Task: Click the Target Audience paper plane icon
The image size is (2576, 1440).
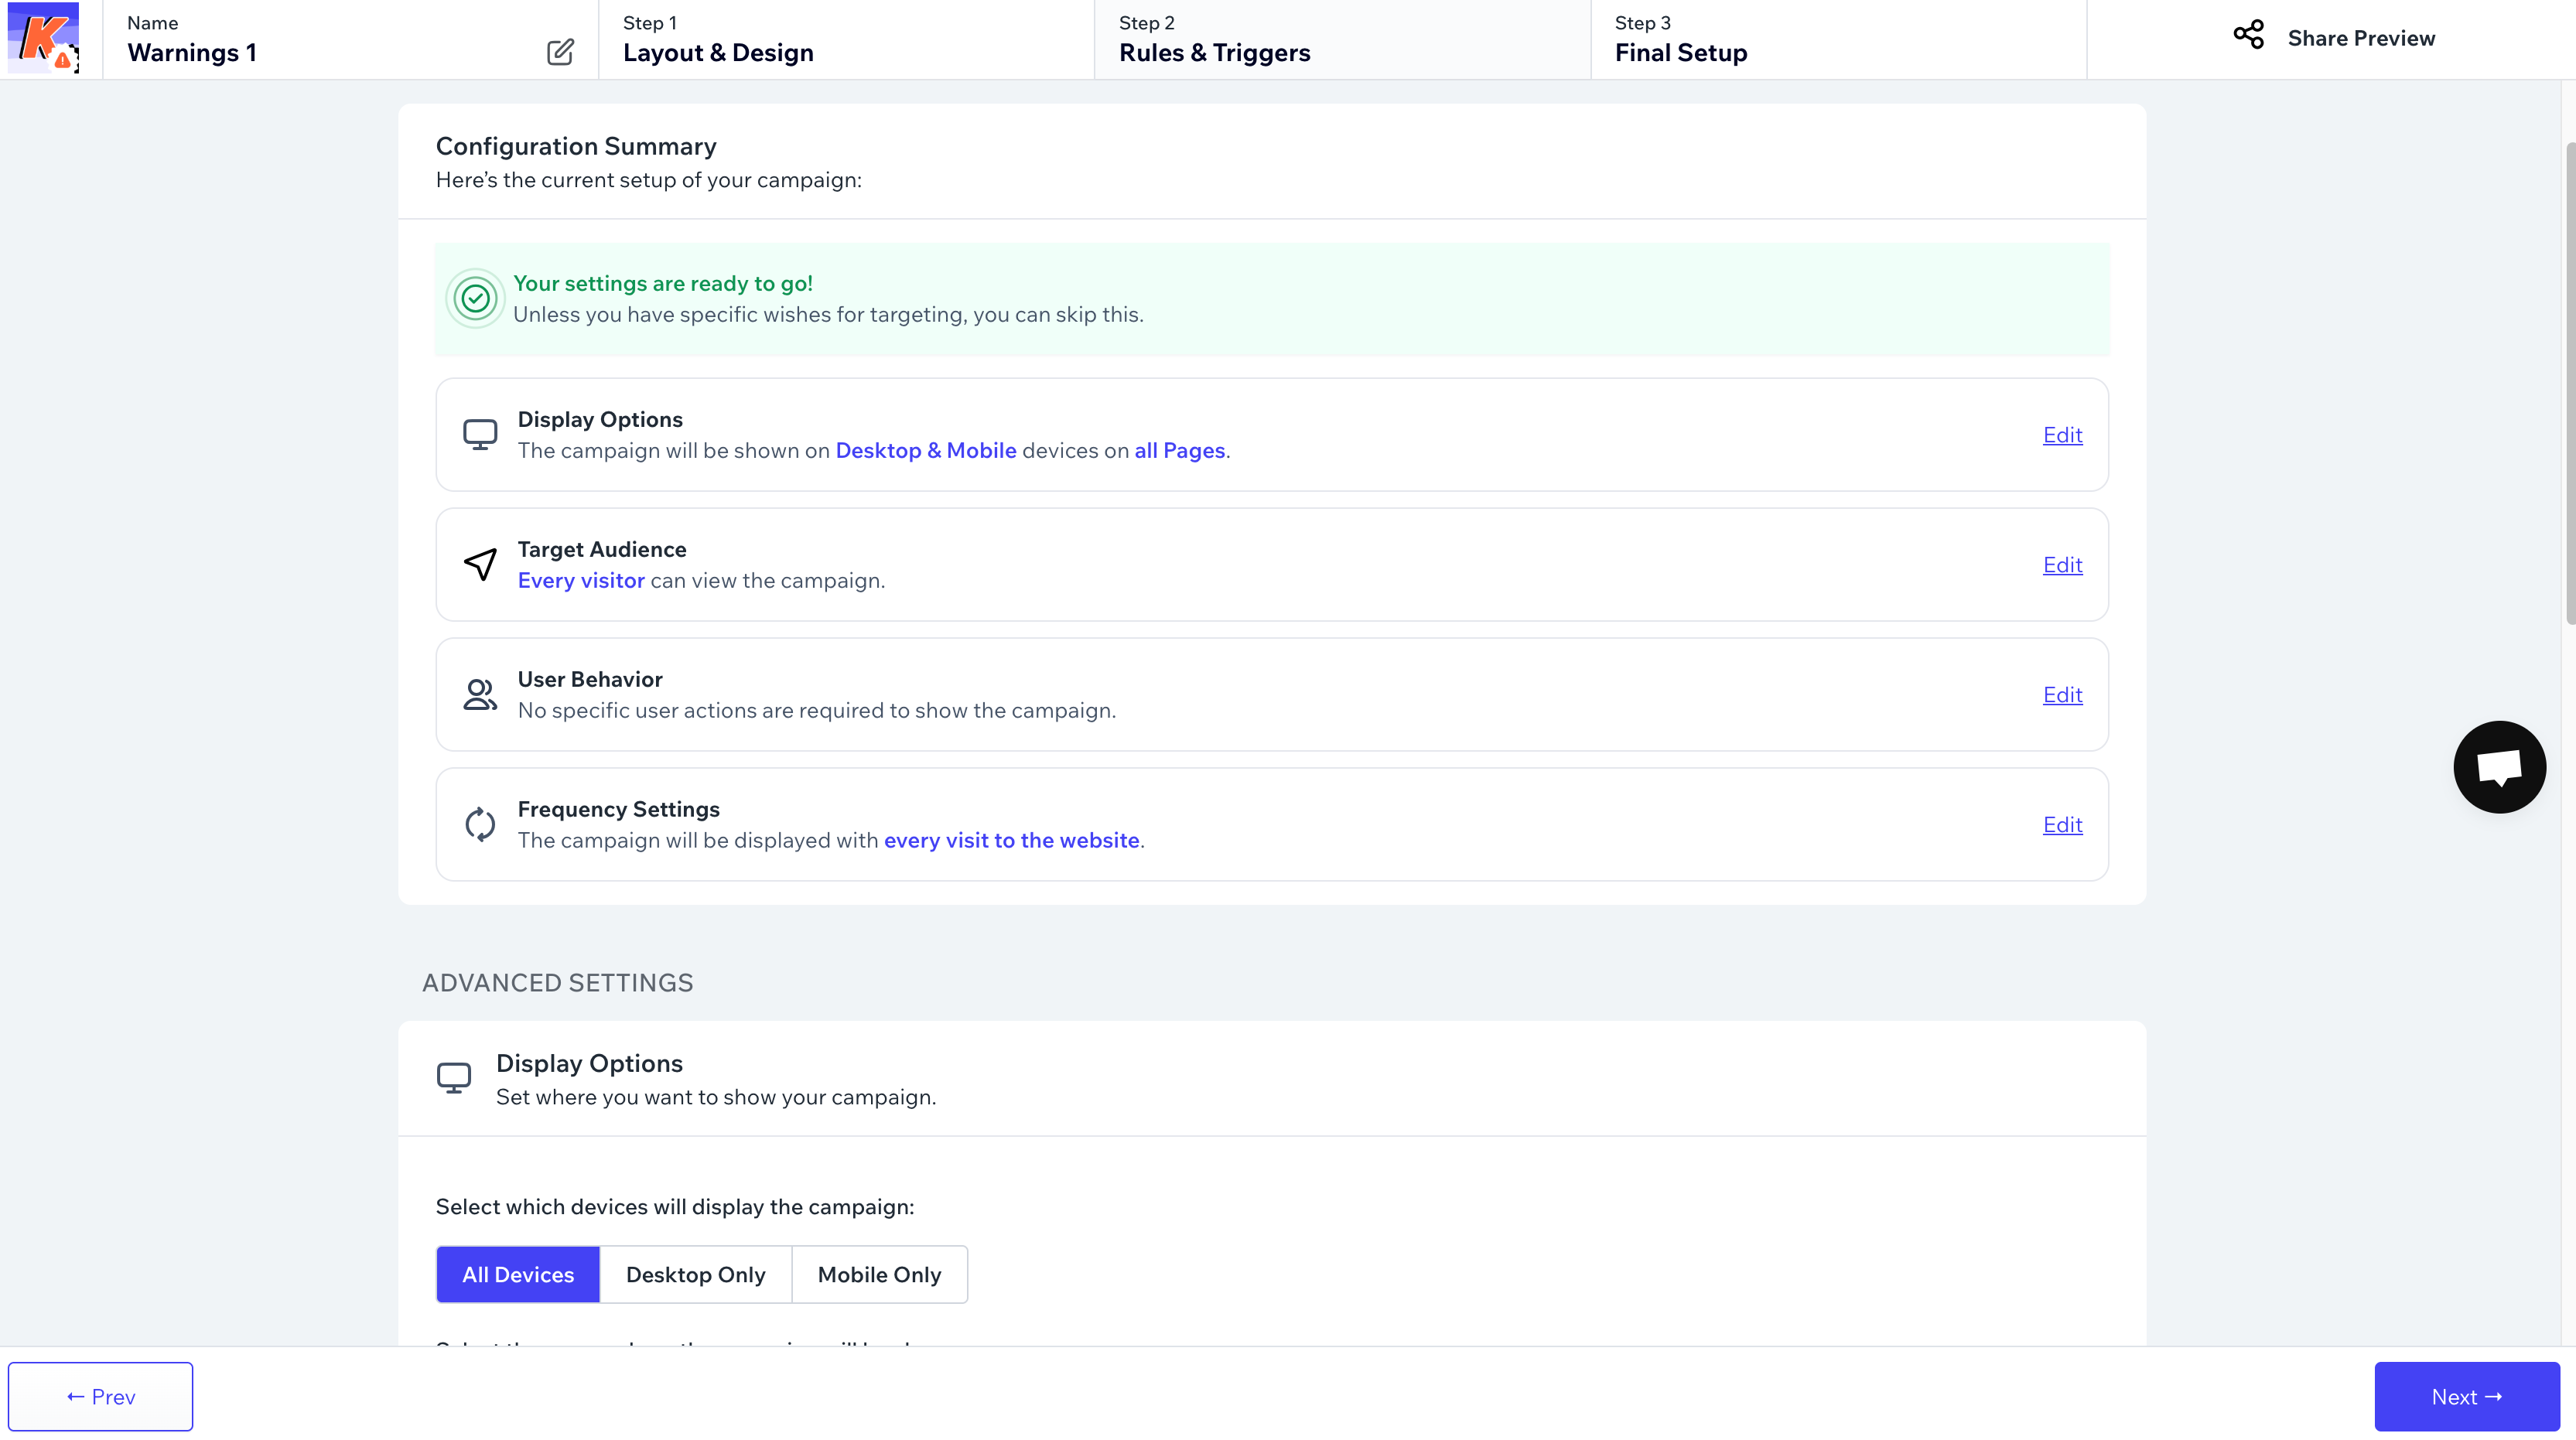Action: click(480, 565)
